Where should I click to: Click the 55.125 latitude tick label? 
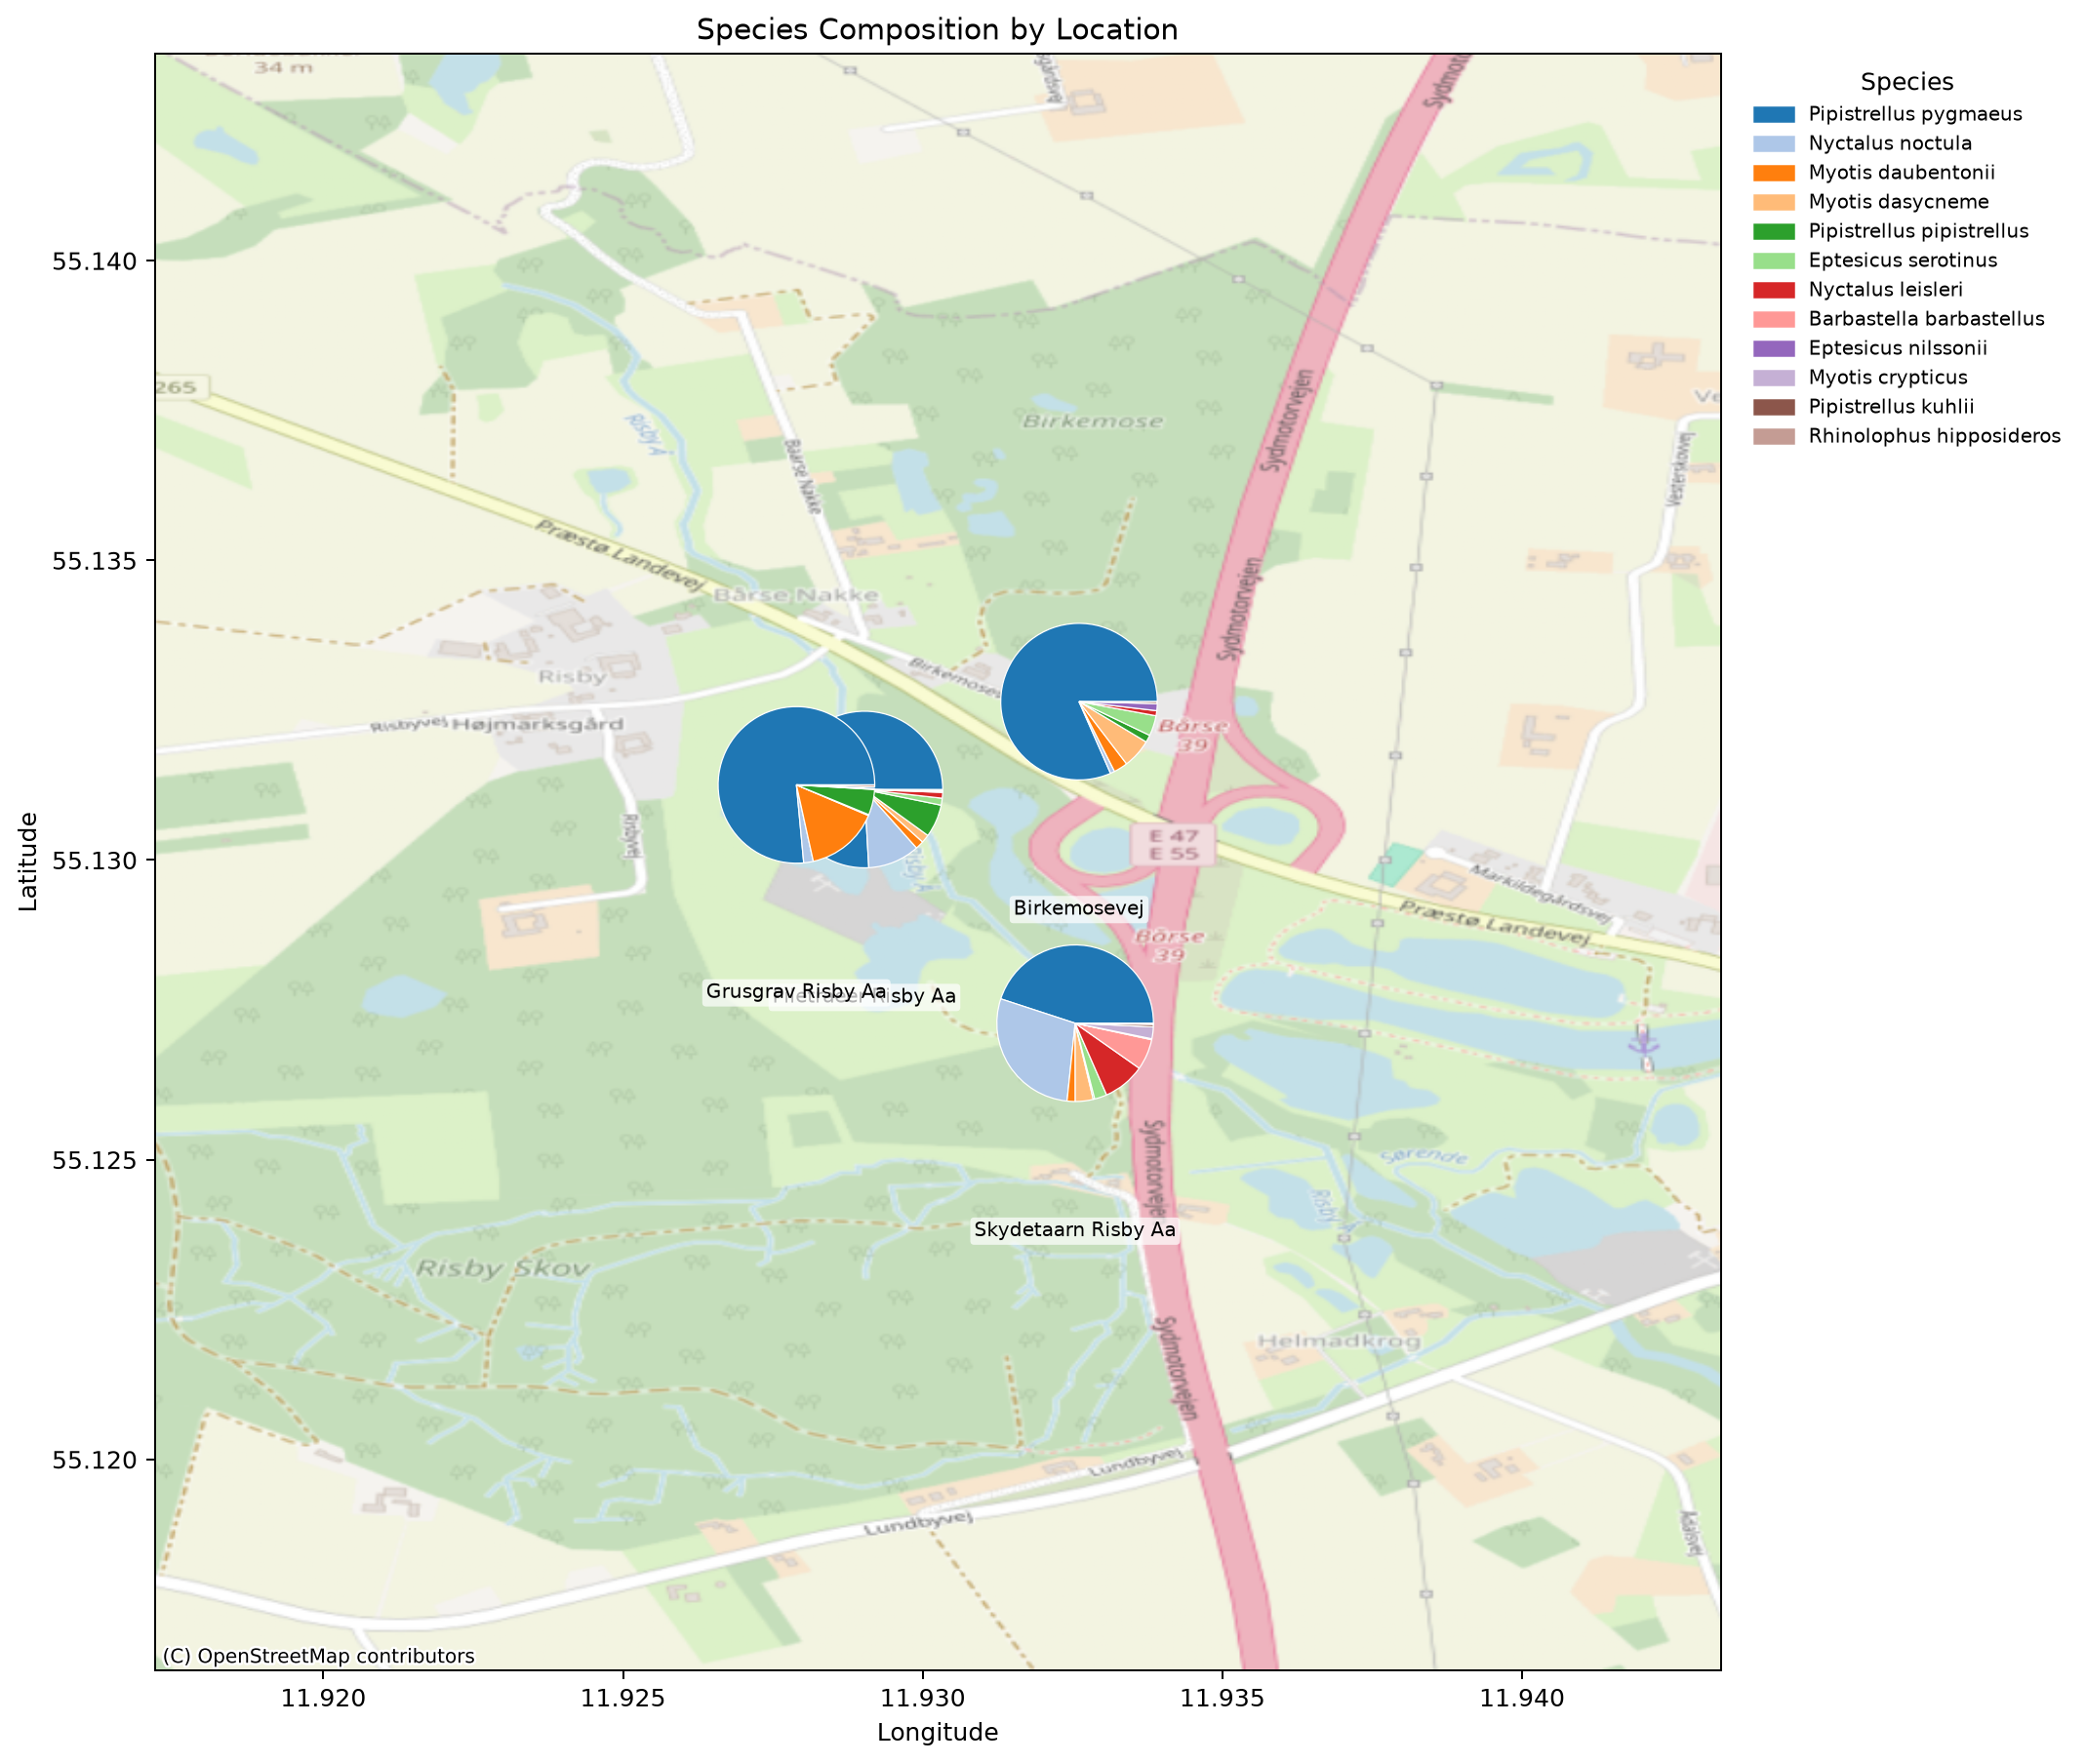(x=94, y=1161)
